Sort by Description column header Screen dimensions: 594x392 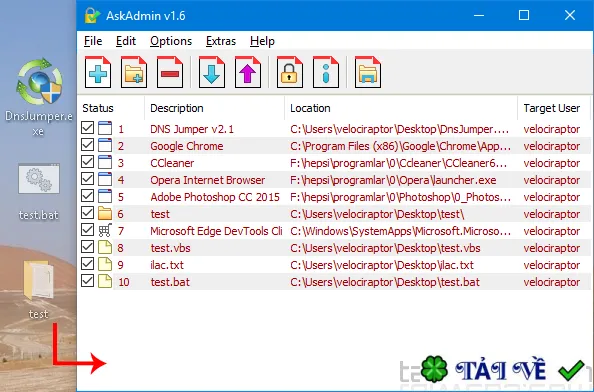click(x=214, y=108)
